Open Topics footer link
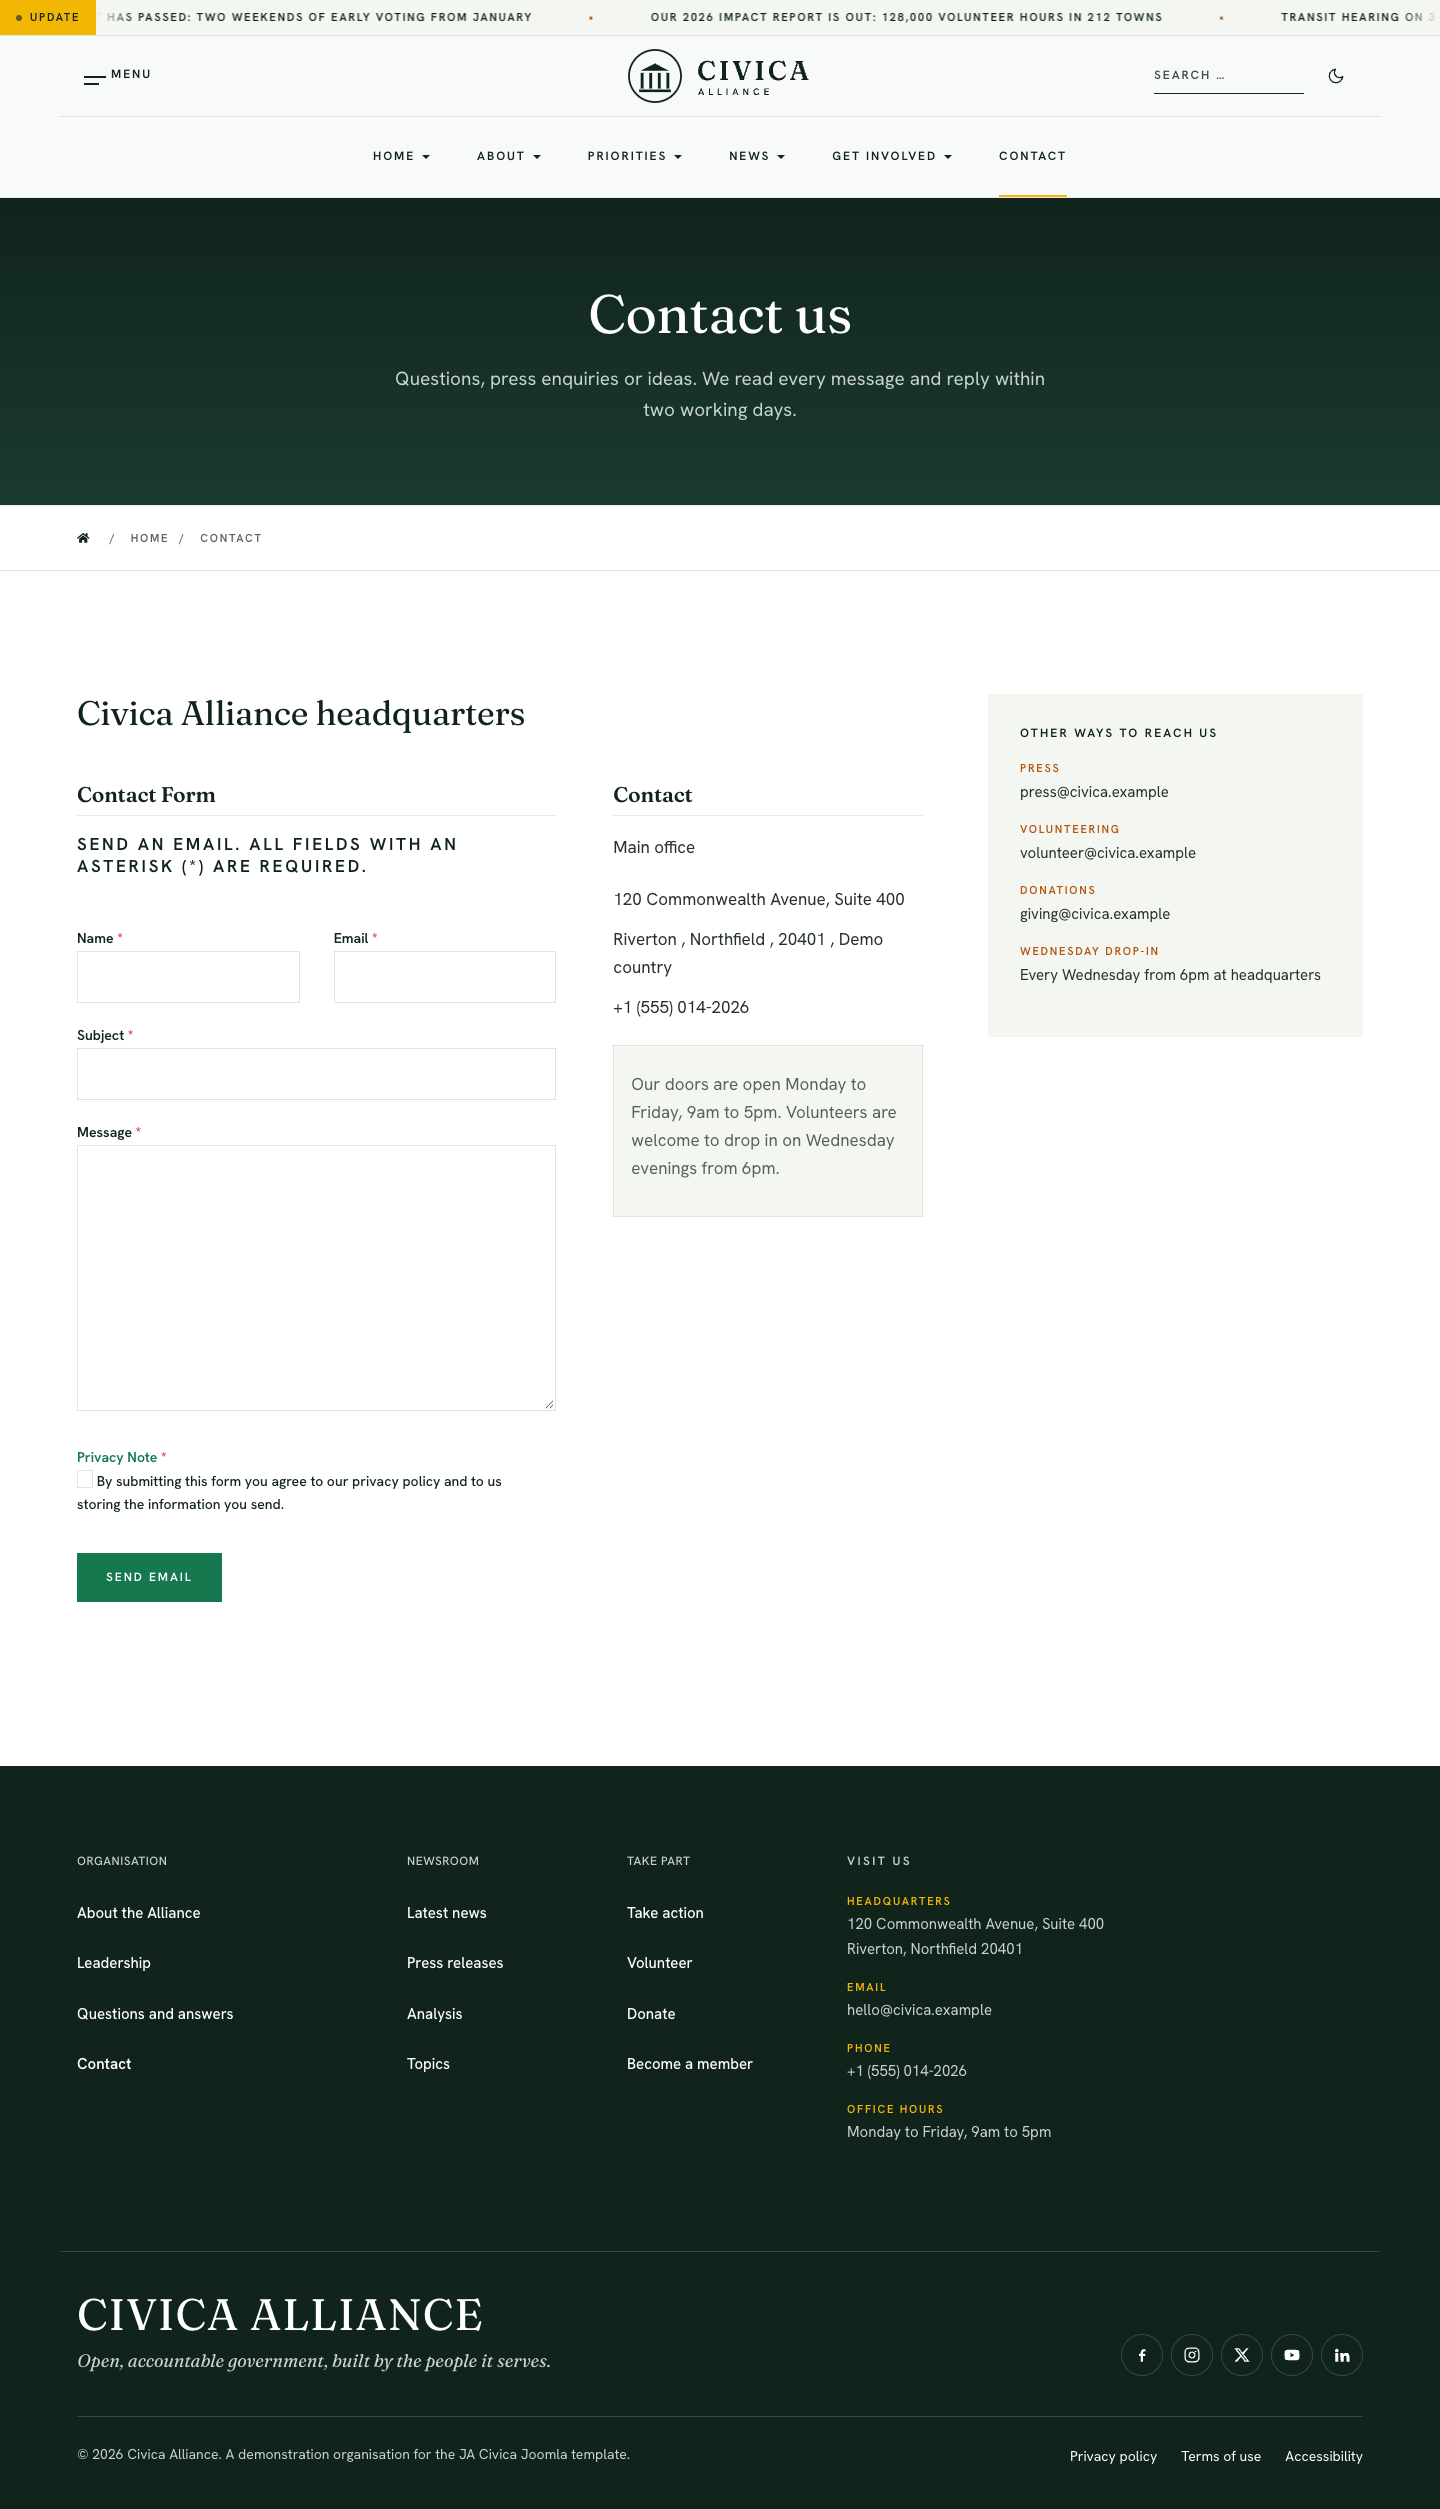The image size is (1440, 2509). click(428, 2064)
